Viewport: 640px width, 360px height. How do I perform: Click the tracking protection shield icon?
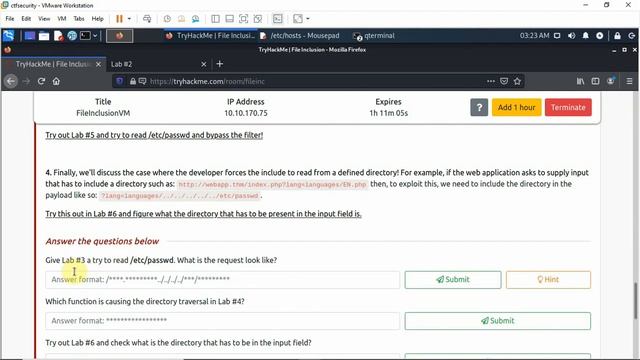pos(120,81)
